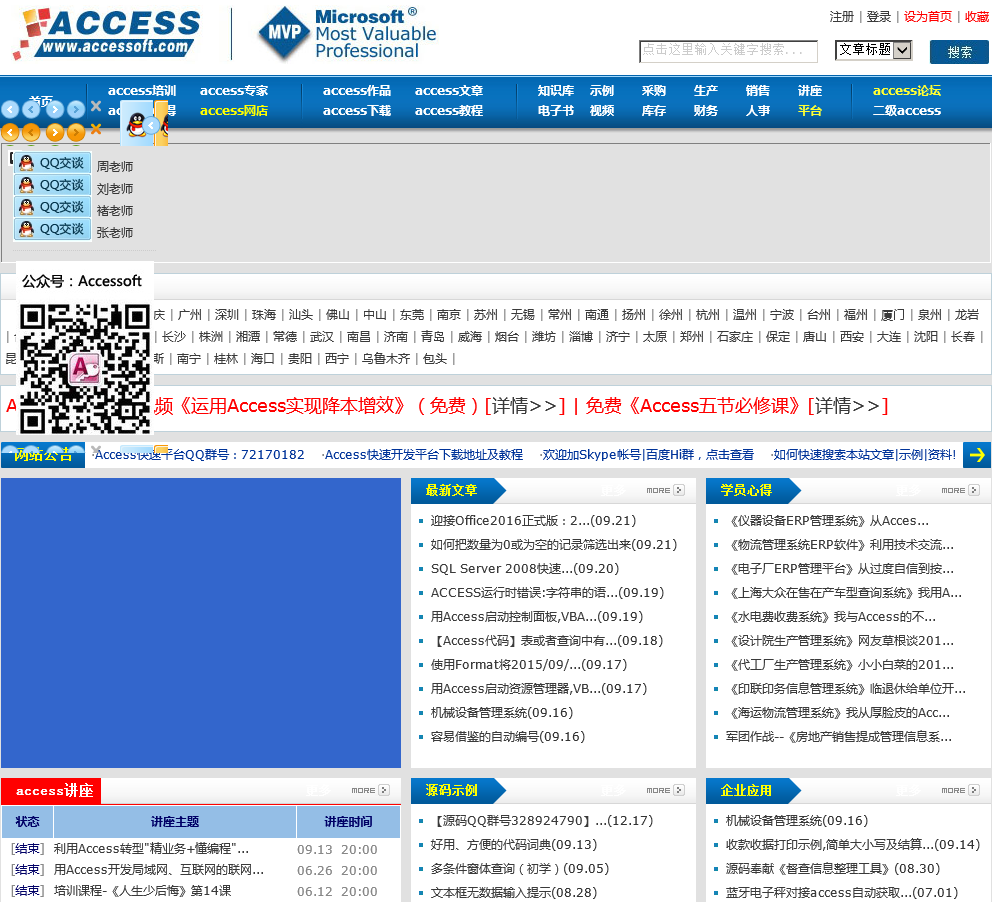
Task: Click the Accessoft QR code image
Action: (85, 369)
